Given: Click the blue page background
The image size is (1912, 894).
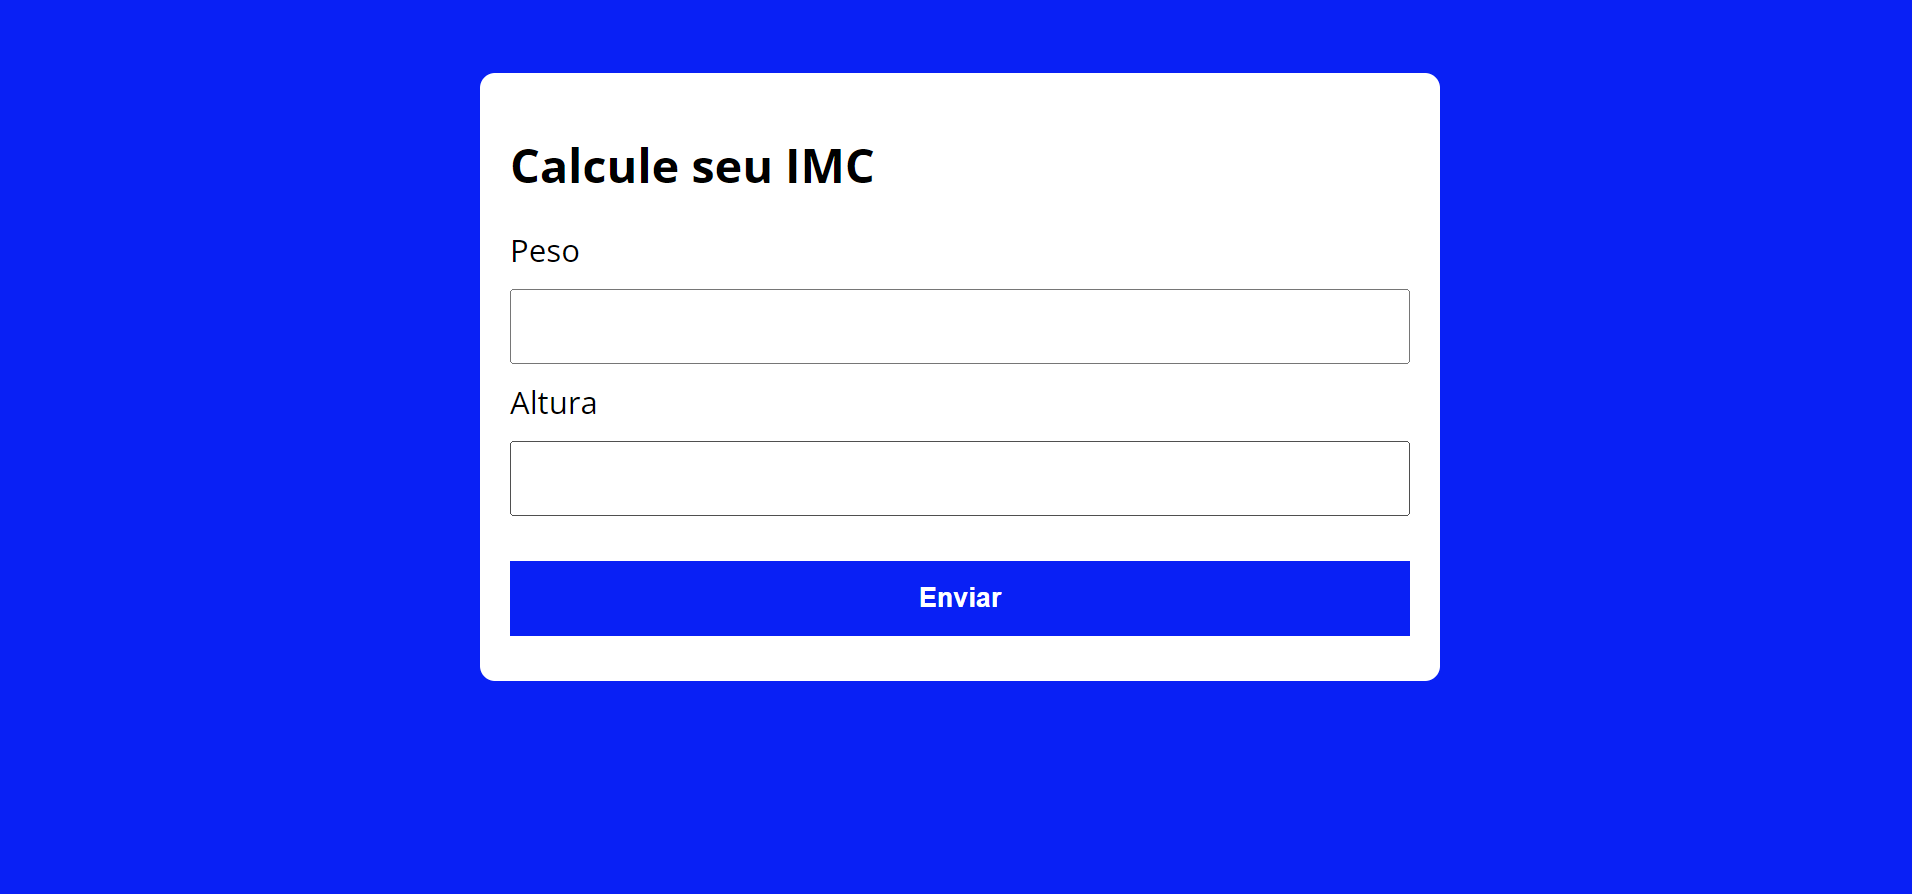Looking at the screenshot, I should (200, 450).
